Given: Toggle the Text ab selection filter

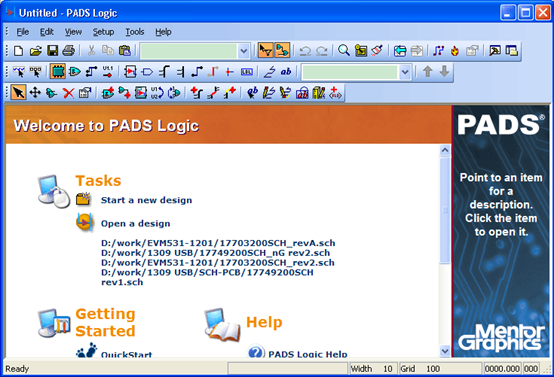Looking at the screenshot, I should pos(286,72).
